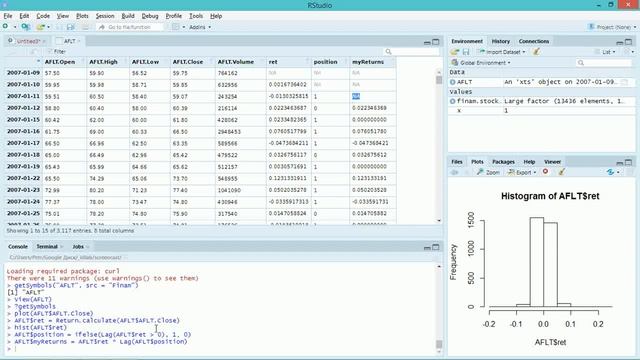Click the Open File folder icon in main toolbar

pos(40,27)
